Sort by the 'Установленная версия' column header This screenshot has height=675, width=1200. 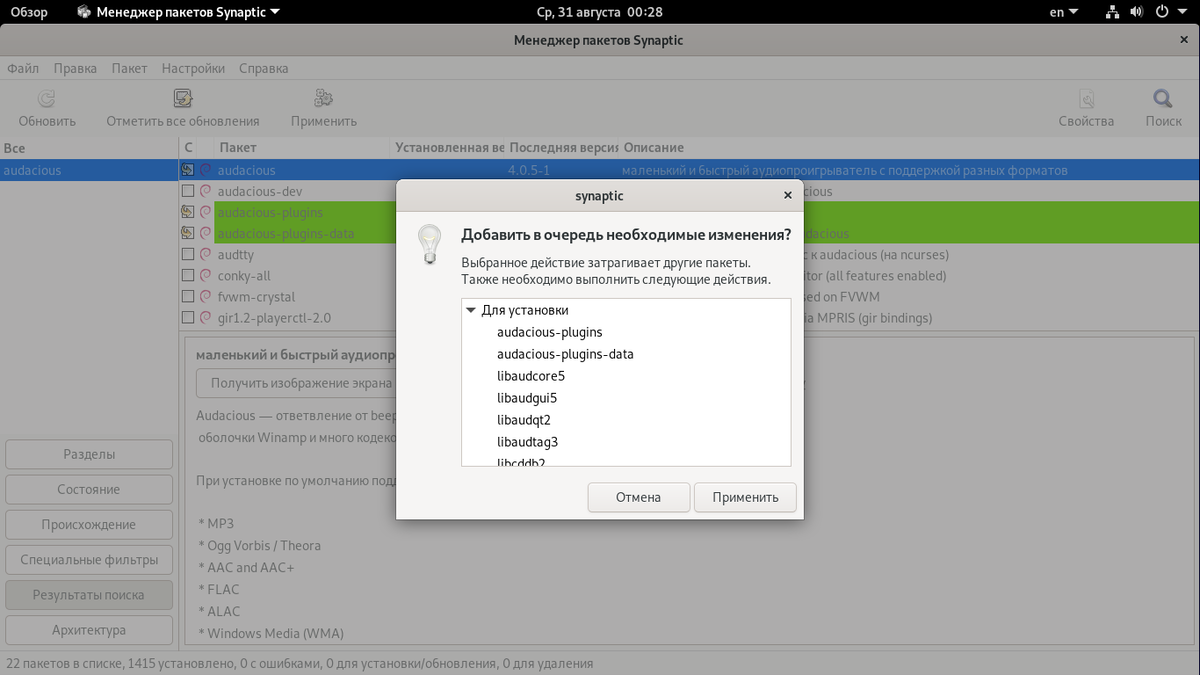click(x=447, y=148)
